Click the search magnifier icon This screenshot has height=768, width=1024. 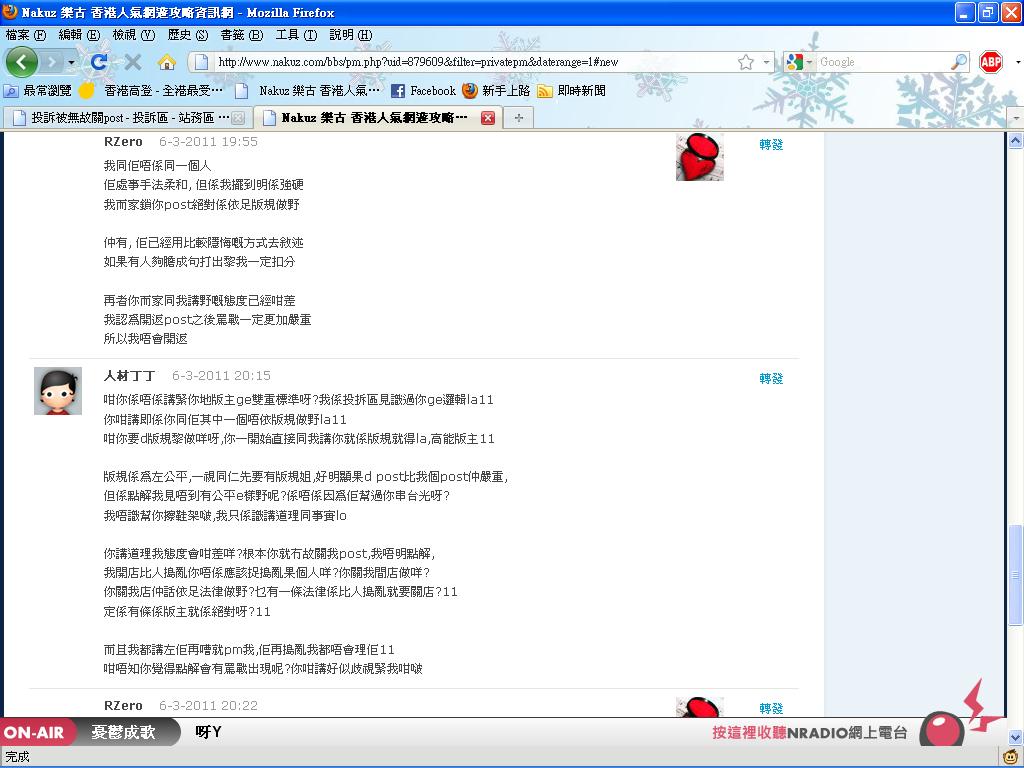[959, 62]
